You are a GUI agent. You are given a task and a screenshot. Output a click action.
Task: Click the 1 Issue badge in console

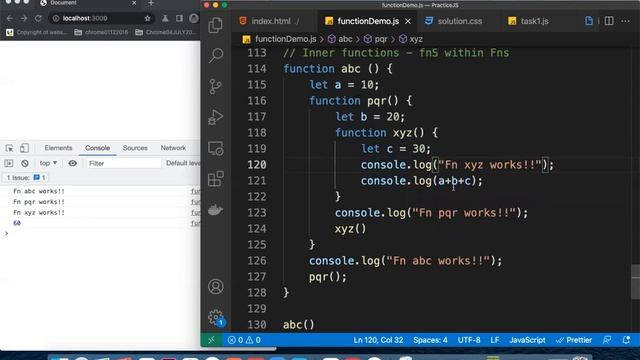click(26, 178)
